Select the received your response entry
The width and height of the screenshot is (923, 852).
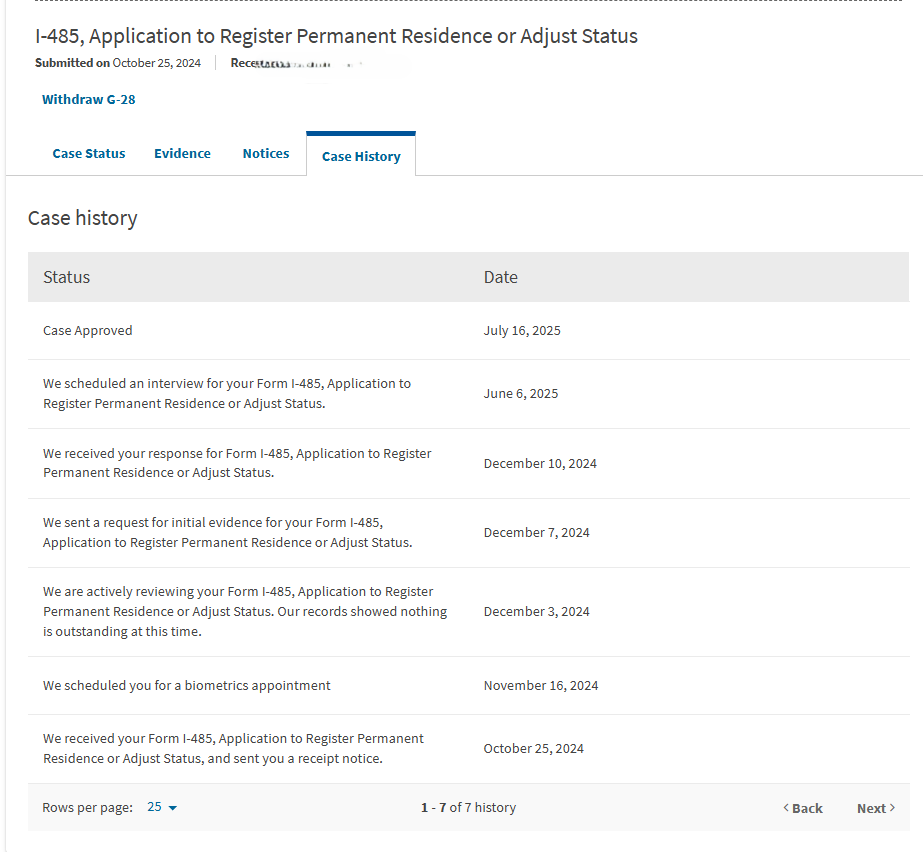pyautogui.click(x=237, y=463)
